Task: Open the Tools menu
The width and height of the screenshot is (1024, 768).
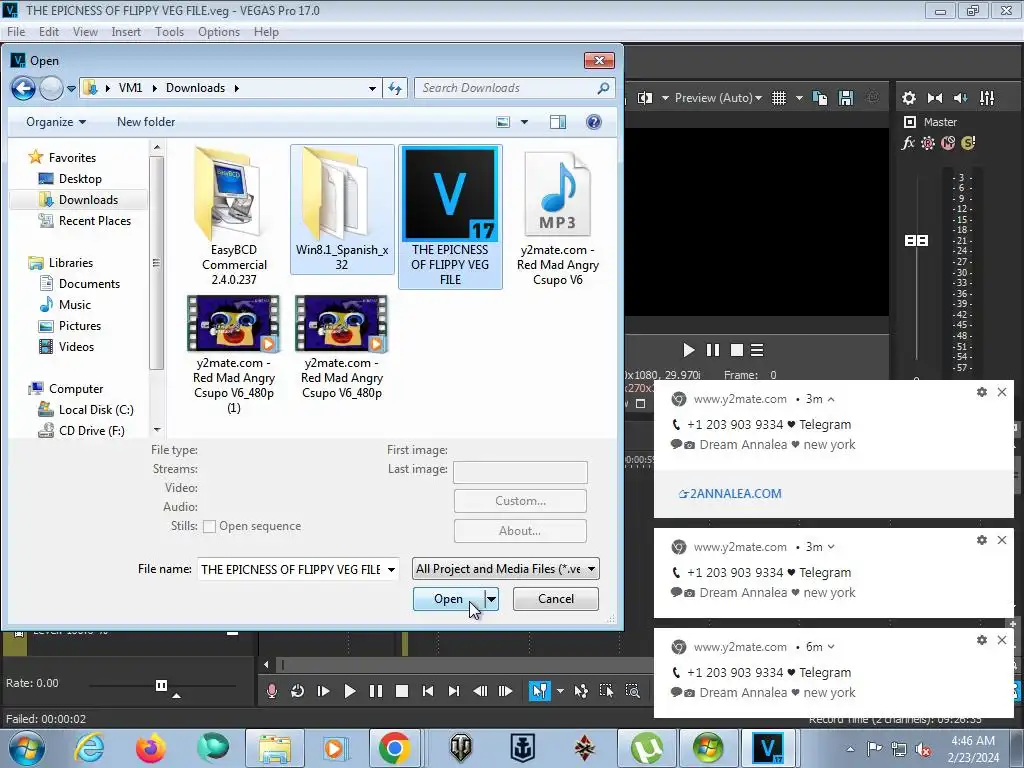Action: tap(169, 32)
